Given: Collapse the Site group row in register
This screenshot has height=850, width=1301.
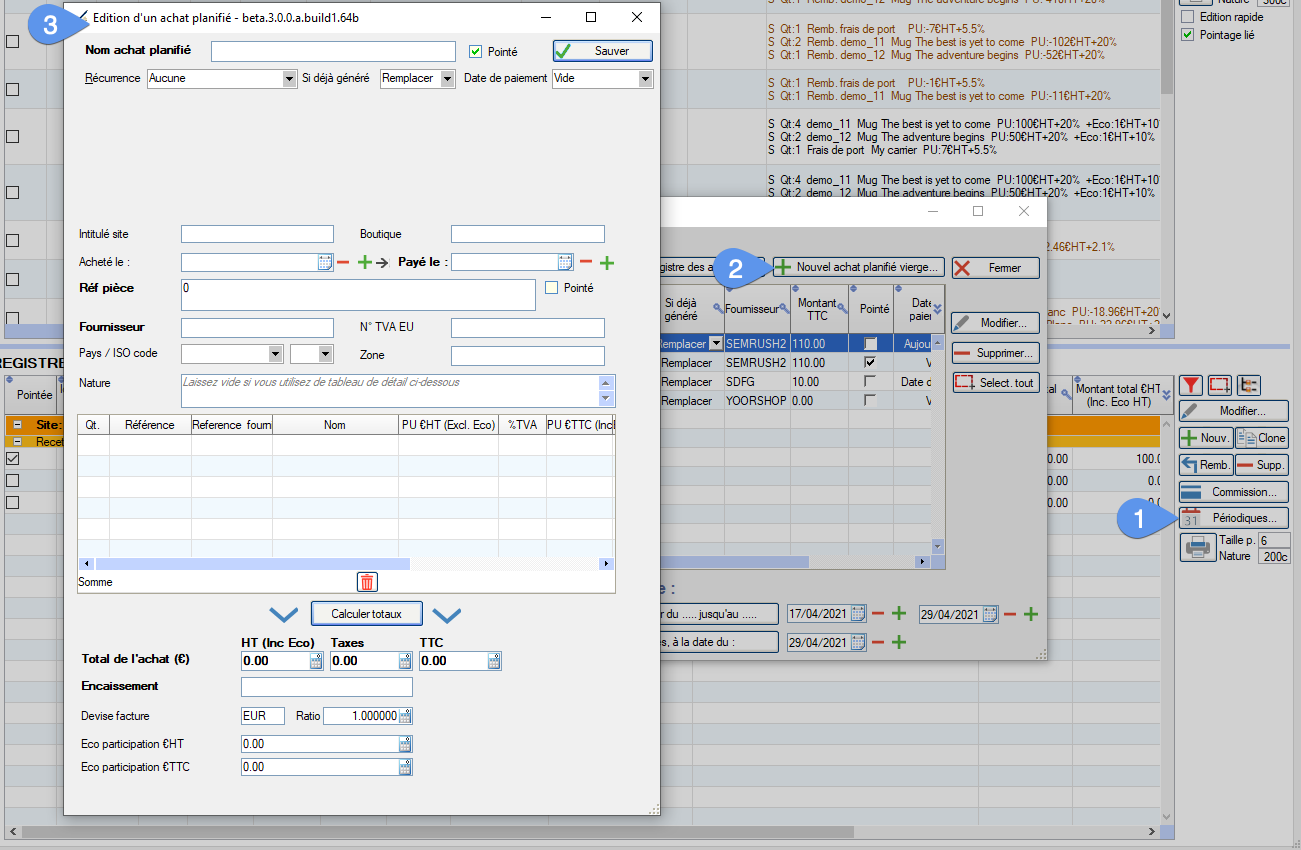Looking at the screenshot, I should (18, 425).
